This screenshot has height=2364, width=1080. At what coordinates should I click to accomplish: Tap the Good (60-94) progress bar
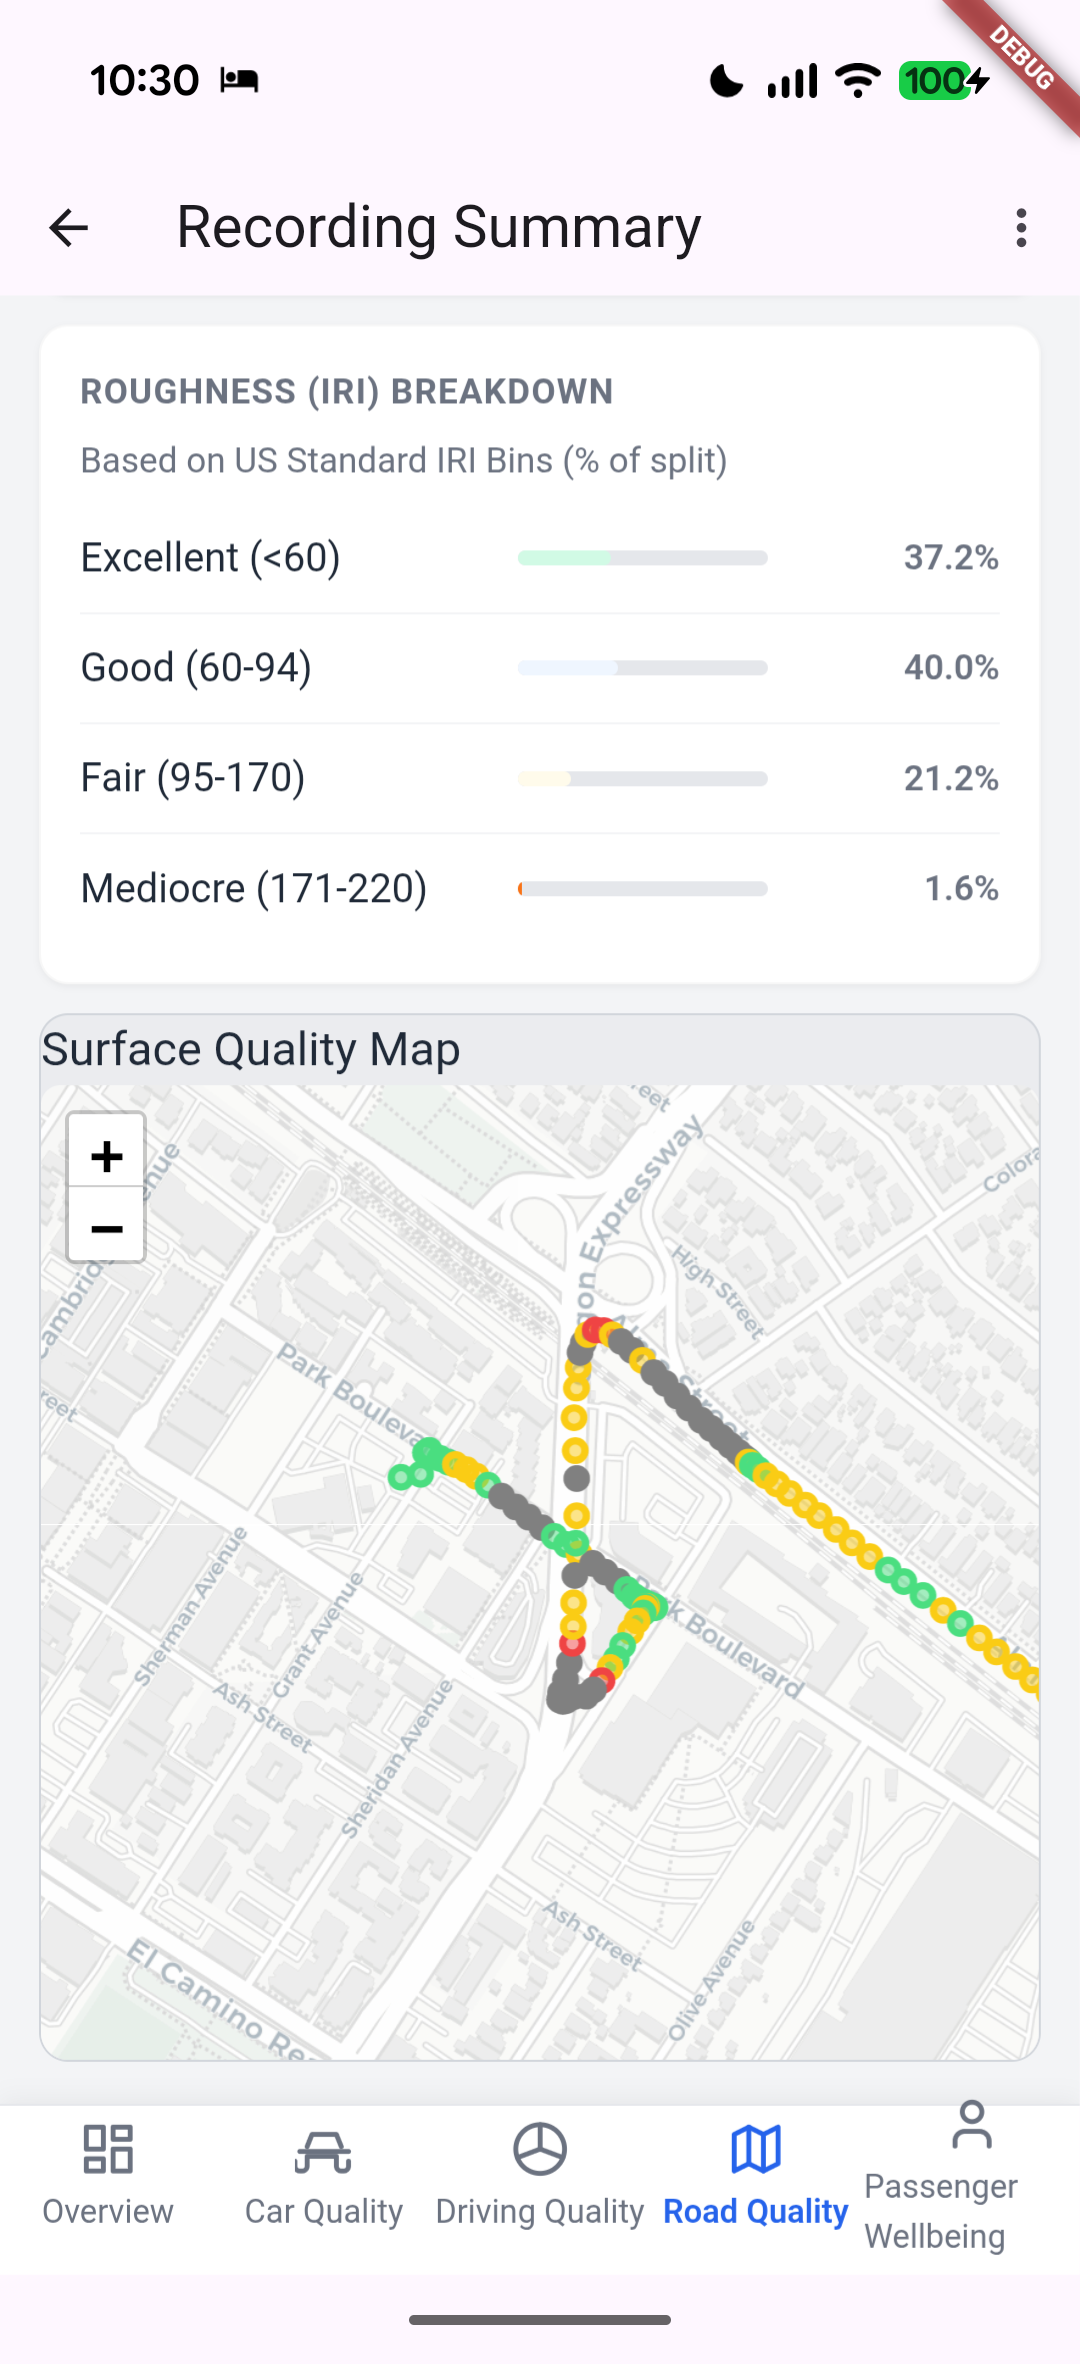click(642, 668)
